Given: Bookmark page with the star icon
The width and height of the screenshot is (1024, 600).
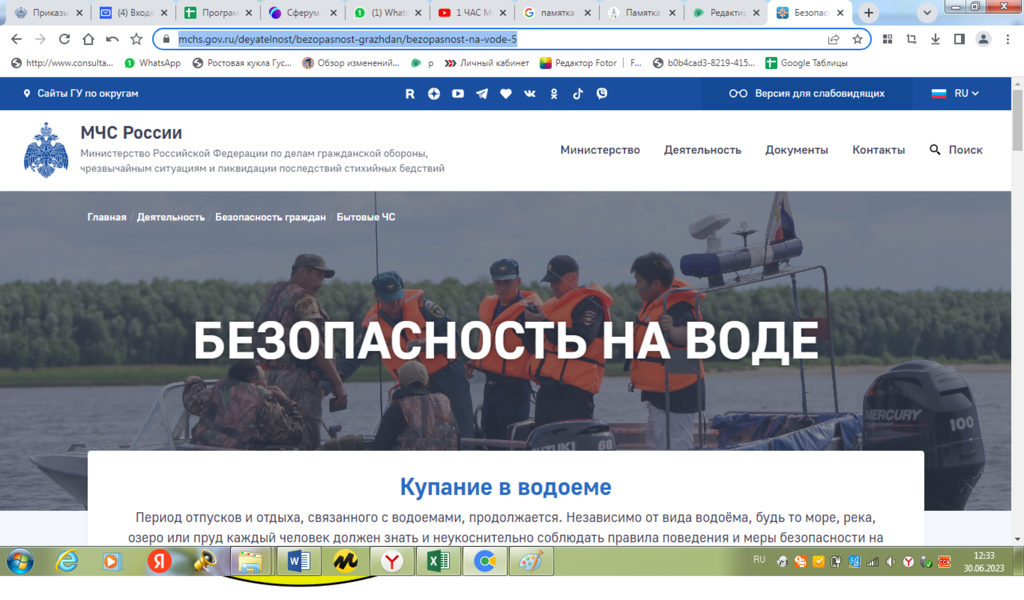Looking at the screenshot, I should 857,39.
